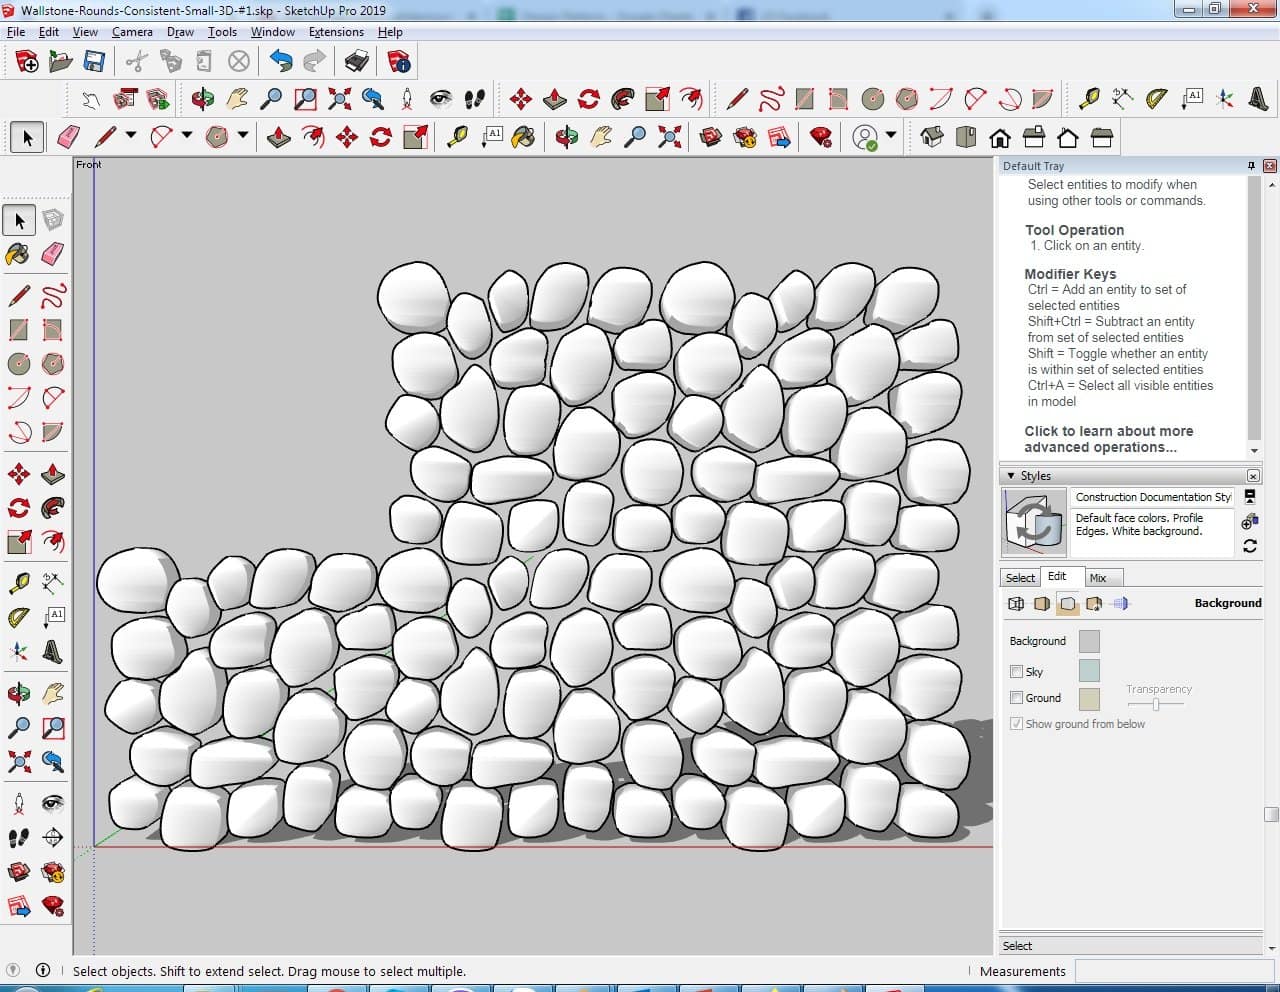1280x992 pixels.
Task: Open the user account dropdown arrow
Action: click(891, 135)
